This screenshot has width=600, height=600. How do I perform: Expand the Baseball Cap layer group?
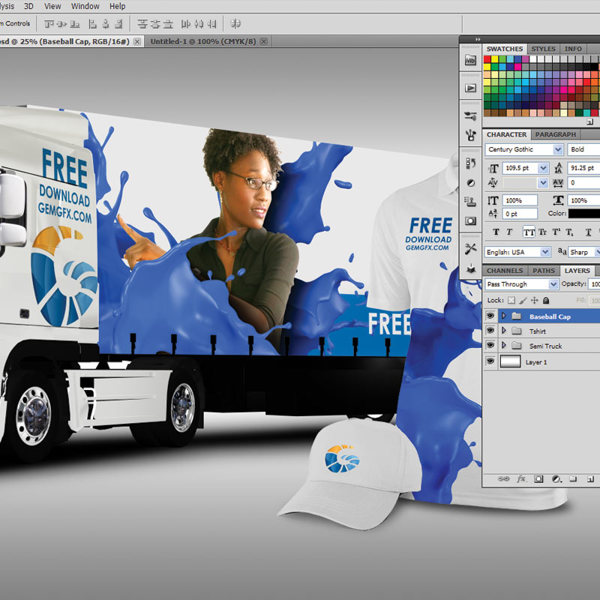504,316
